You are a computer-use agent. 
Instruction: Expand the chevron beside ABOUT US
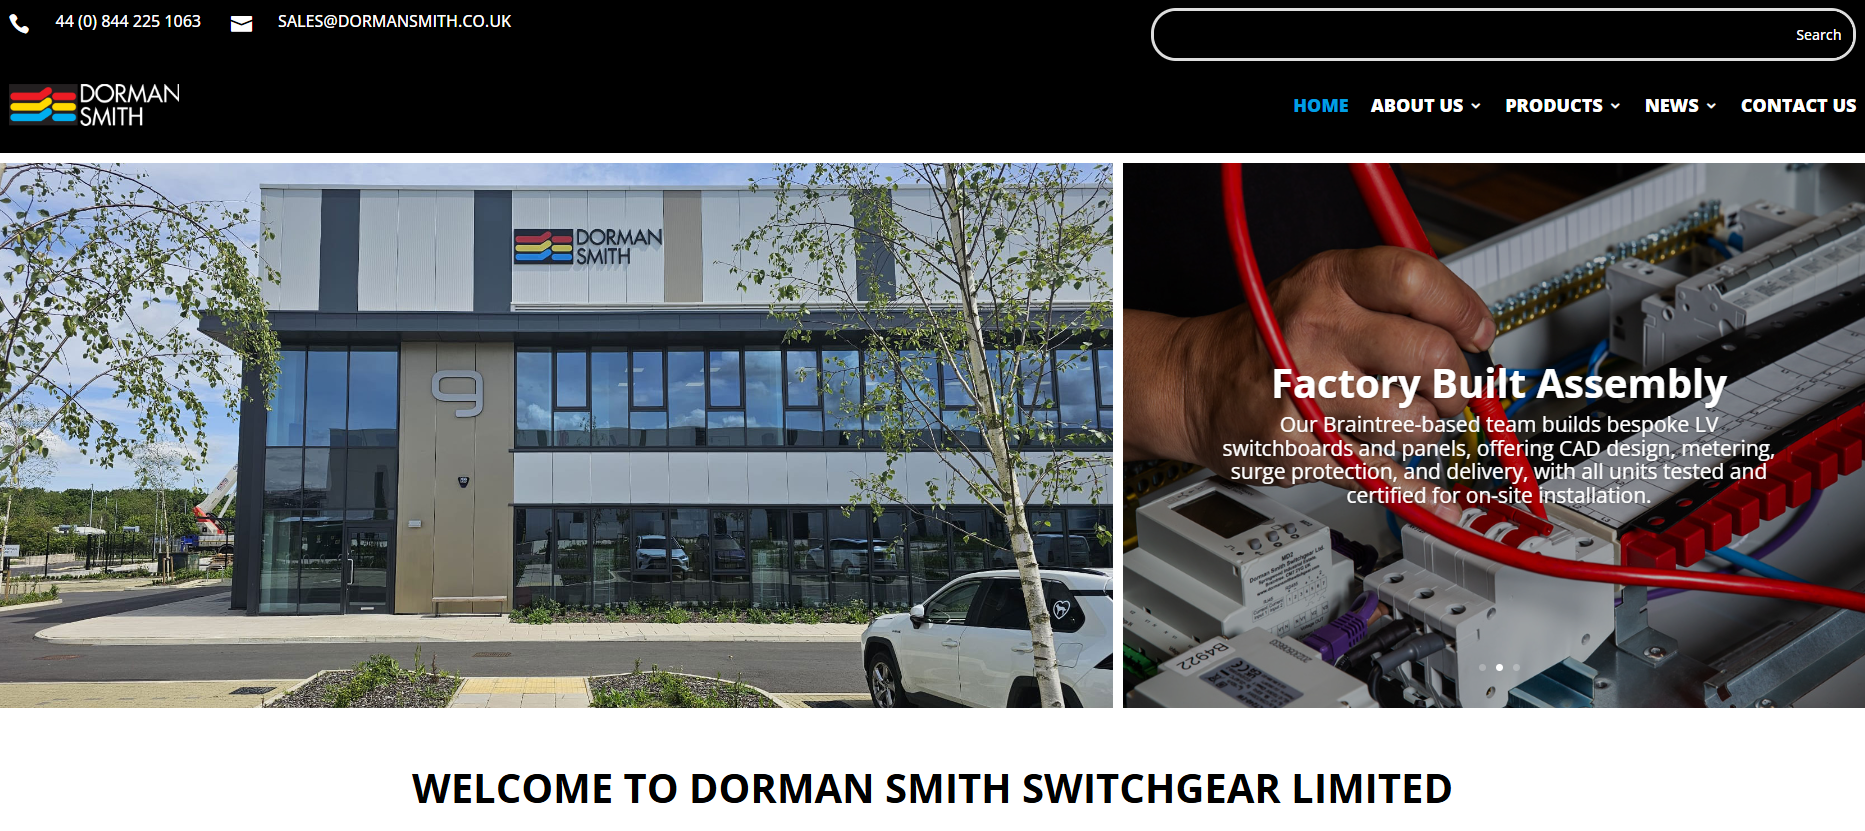point(1476,106)
